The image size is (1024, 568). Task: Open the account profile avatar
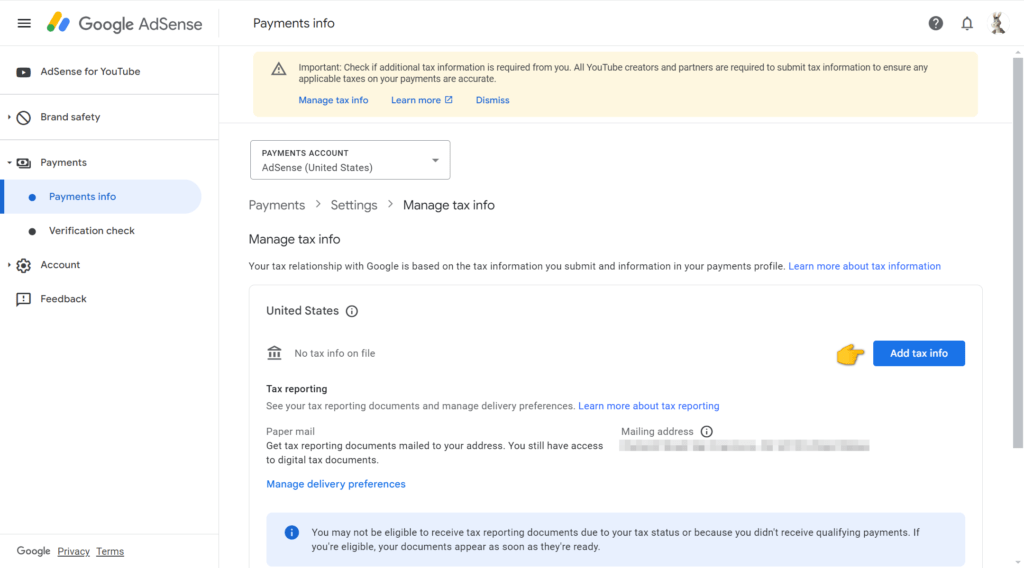coord(997,24)
